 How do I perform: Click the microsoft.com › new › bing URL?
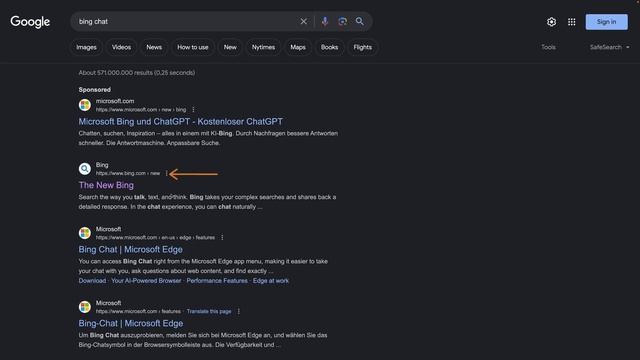pos(141,109)
